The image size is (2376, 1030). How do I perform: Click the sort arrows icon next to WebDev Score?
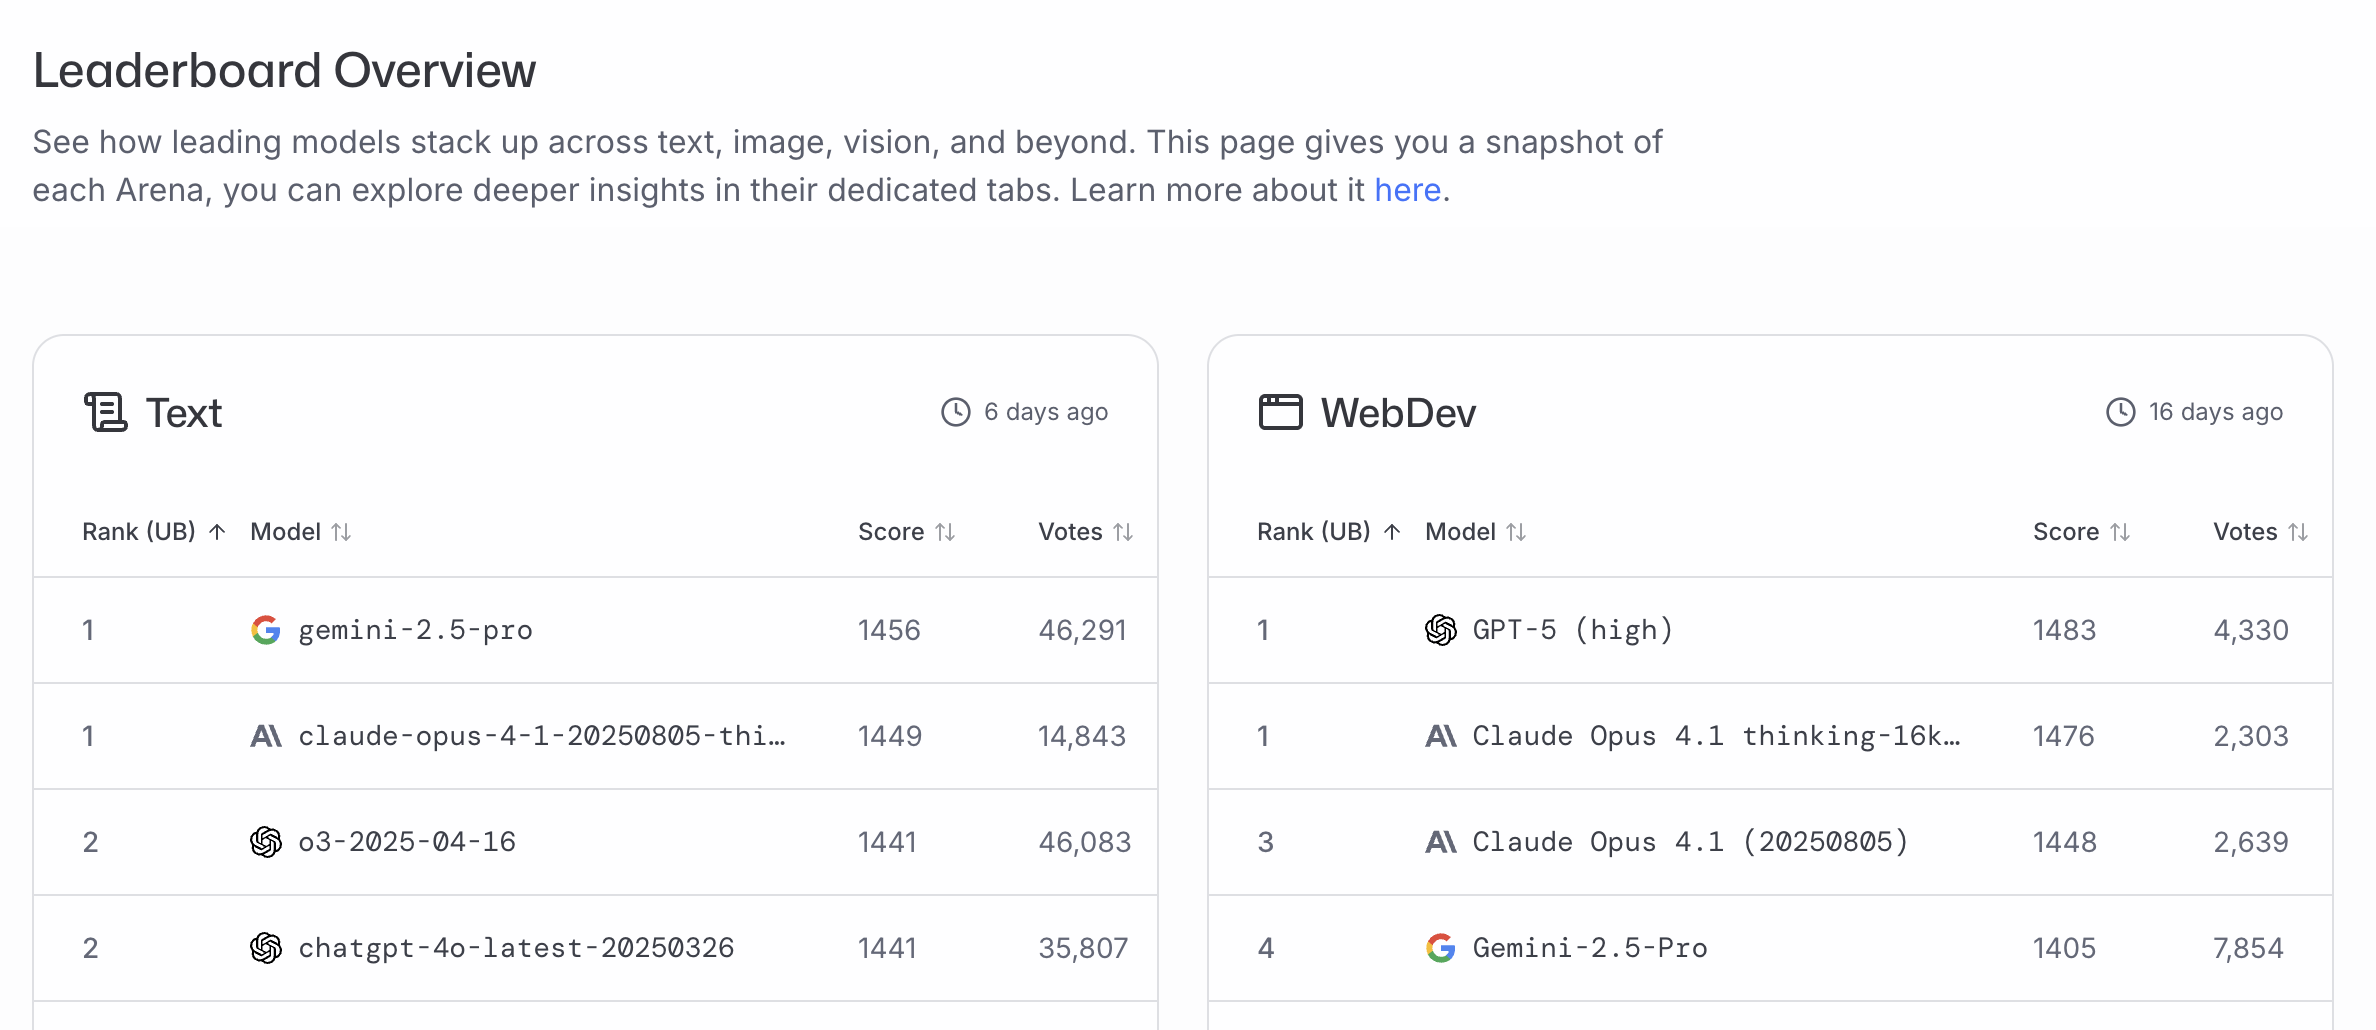2120,532
